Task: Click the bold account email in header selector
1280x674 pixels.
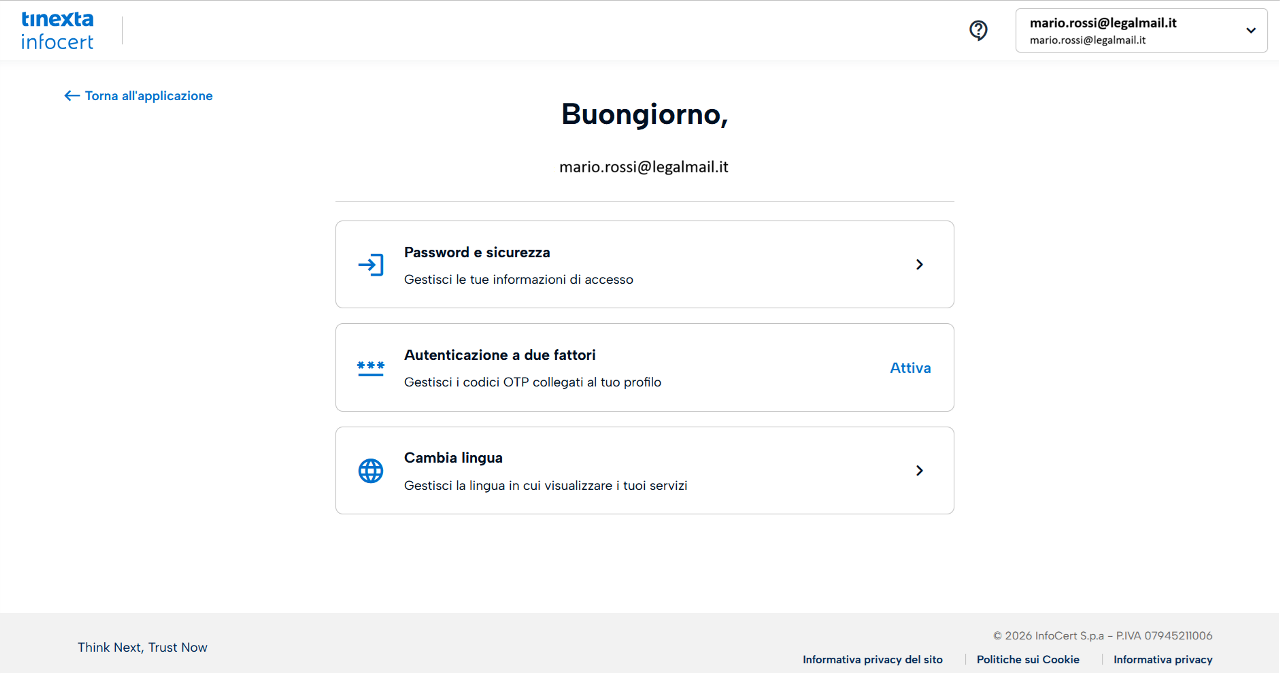Action: pyautogui.click(x=1102, y=22)
